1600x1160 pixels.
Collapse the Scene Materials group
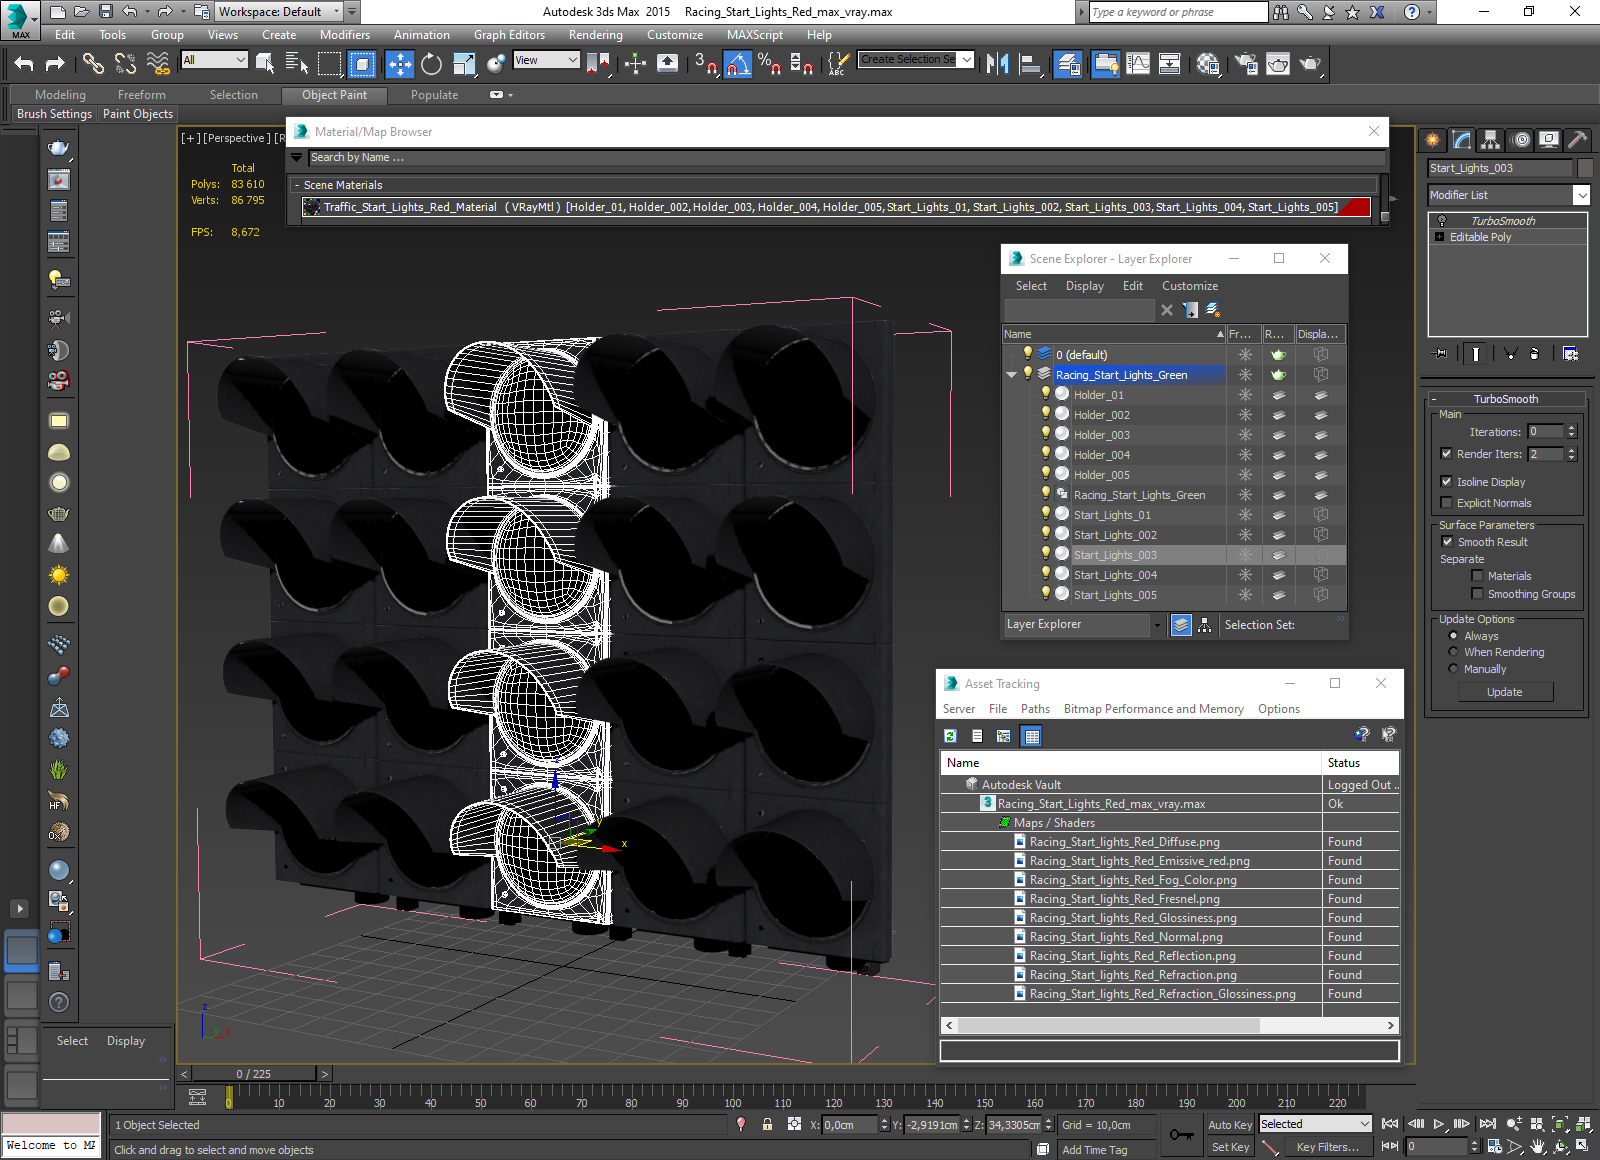coord(297,185)
